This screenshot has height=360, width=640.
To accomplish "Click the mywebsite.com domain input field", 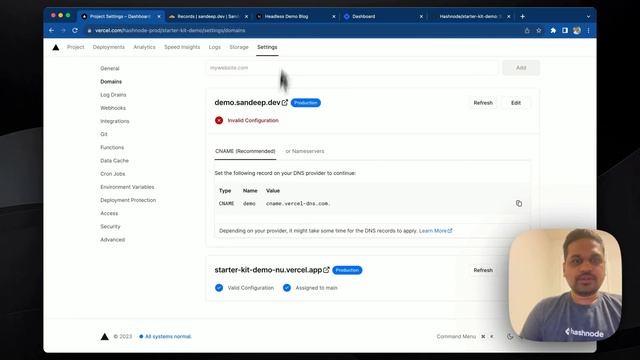I will click(352, 68).
